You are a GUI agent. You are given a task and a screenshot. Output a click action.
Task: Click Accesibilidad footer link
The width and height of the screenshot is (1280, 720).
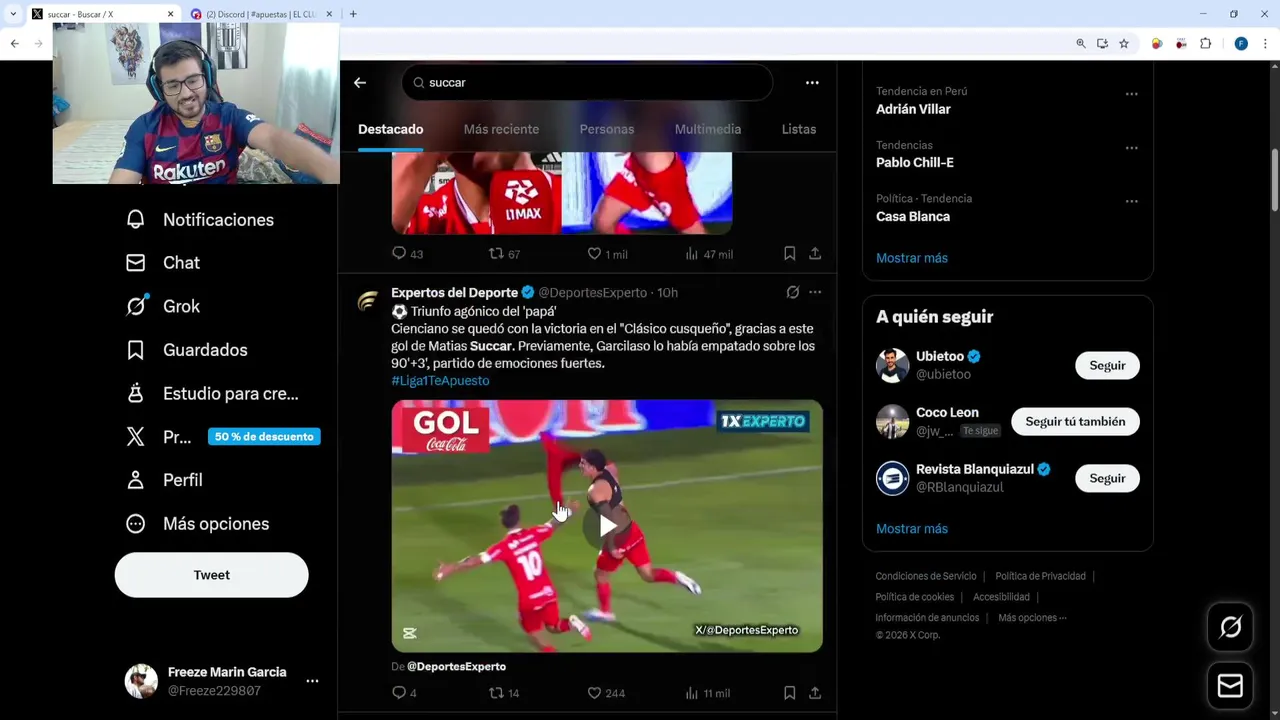pos(1001,597)
